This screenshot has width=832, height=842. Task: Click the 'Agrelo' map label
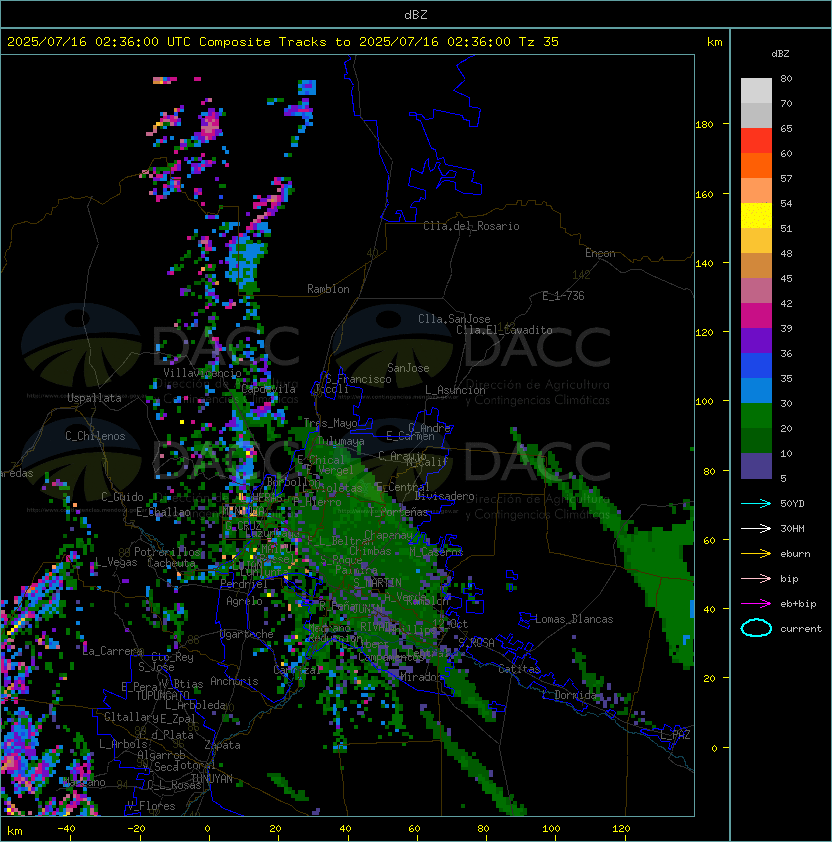point(244,601)
